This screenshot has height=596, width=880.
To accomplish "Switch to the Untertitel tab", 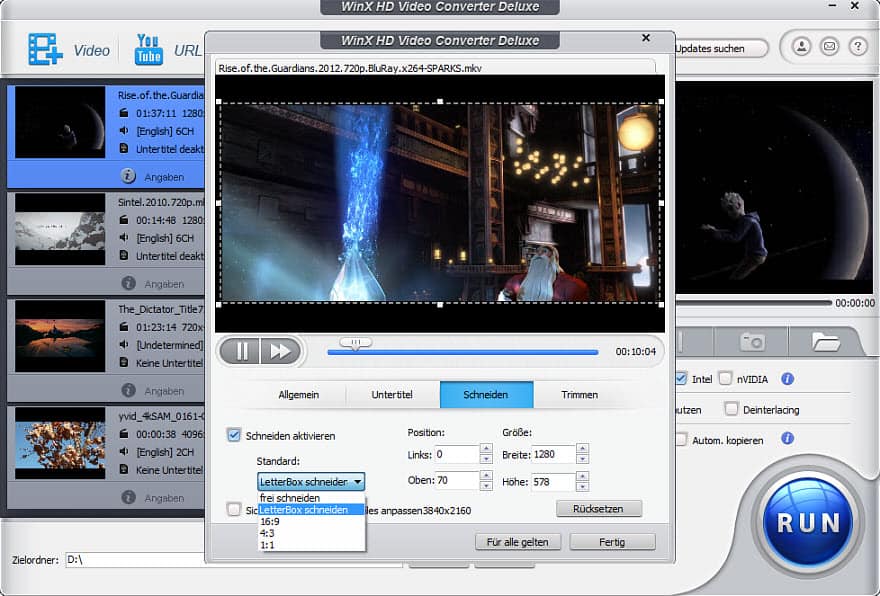I will tap(392, 395).
